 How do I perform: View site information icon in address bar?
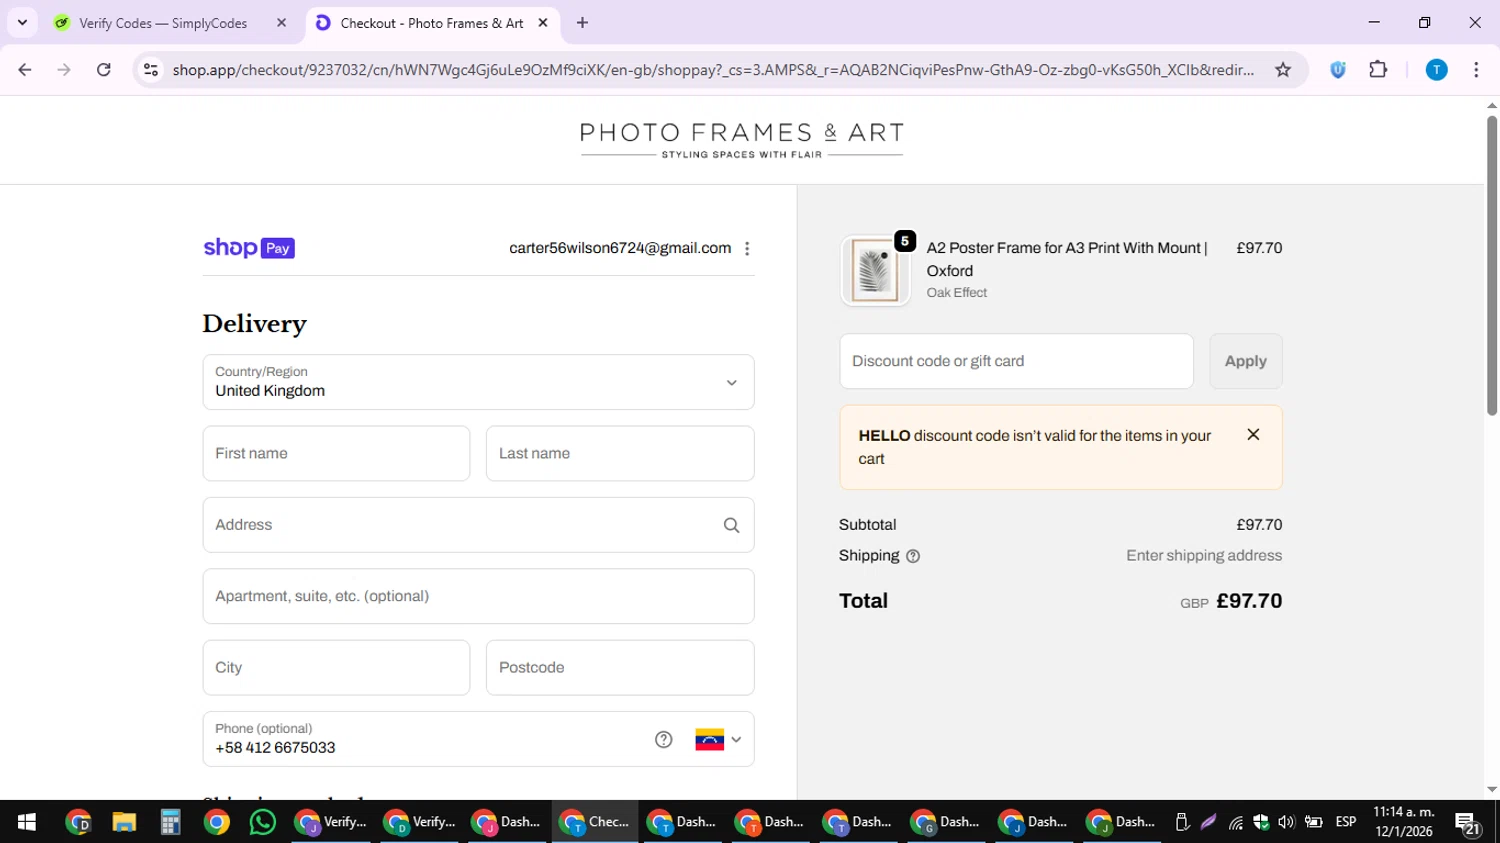pos(151,70)
